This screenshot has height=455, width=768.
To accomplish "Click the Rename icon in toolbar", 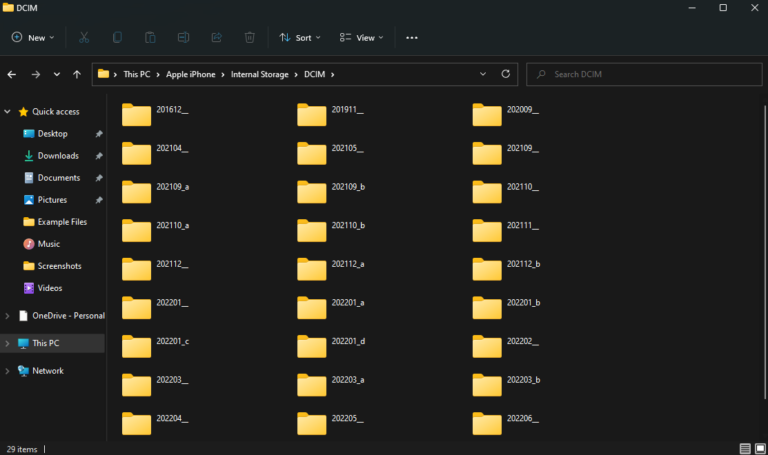I will (x=183, y=37).
